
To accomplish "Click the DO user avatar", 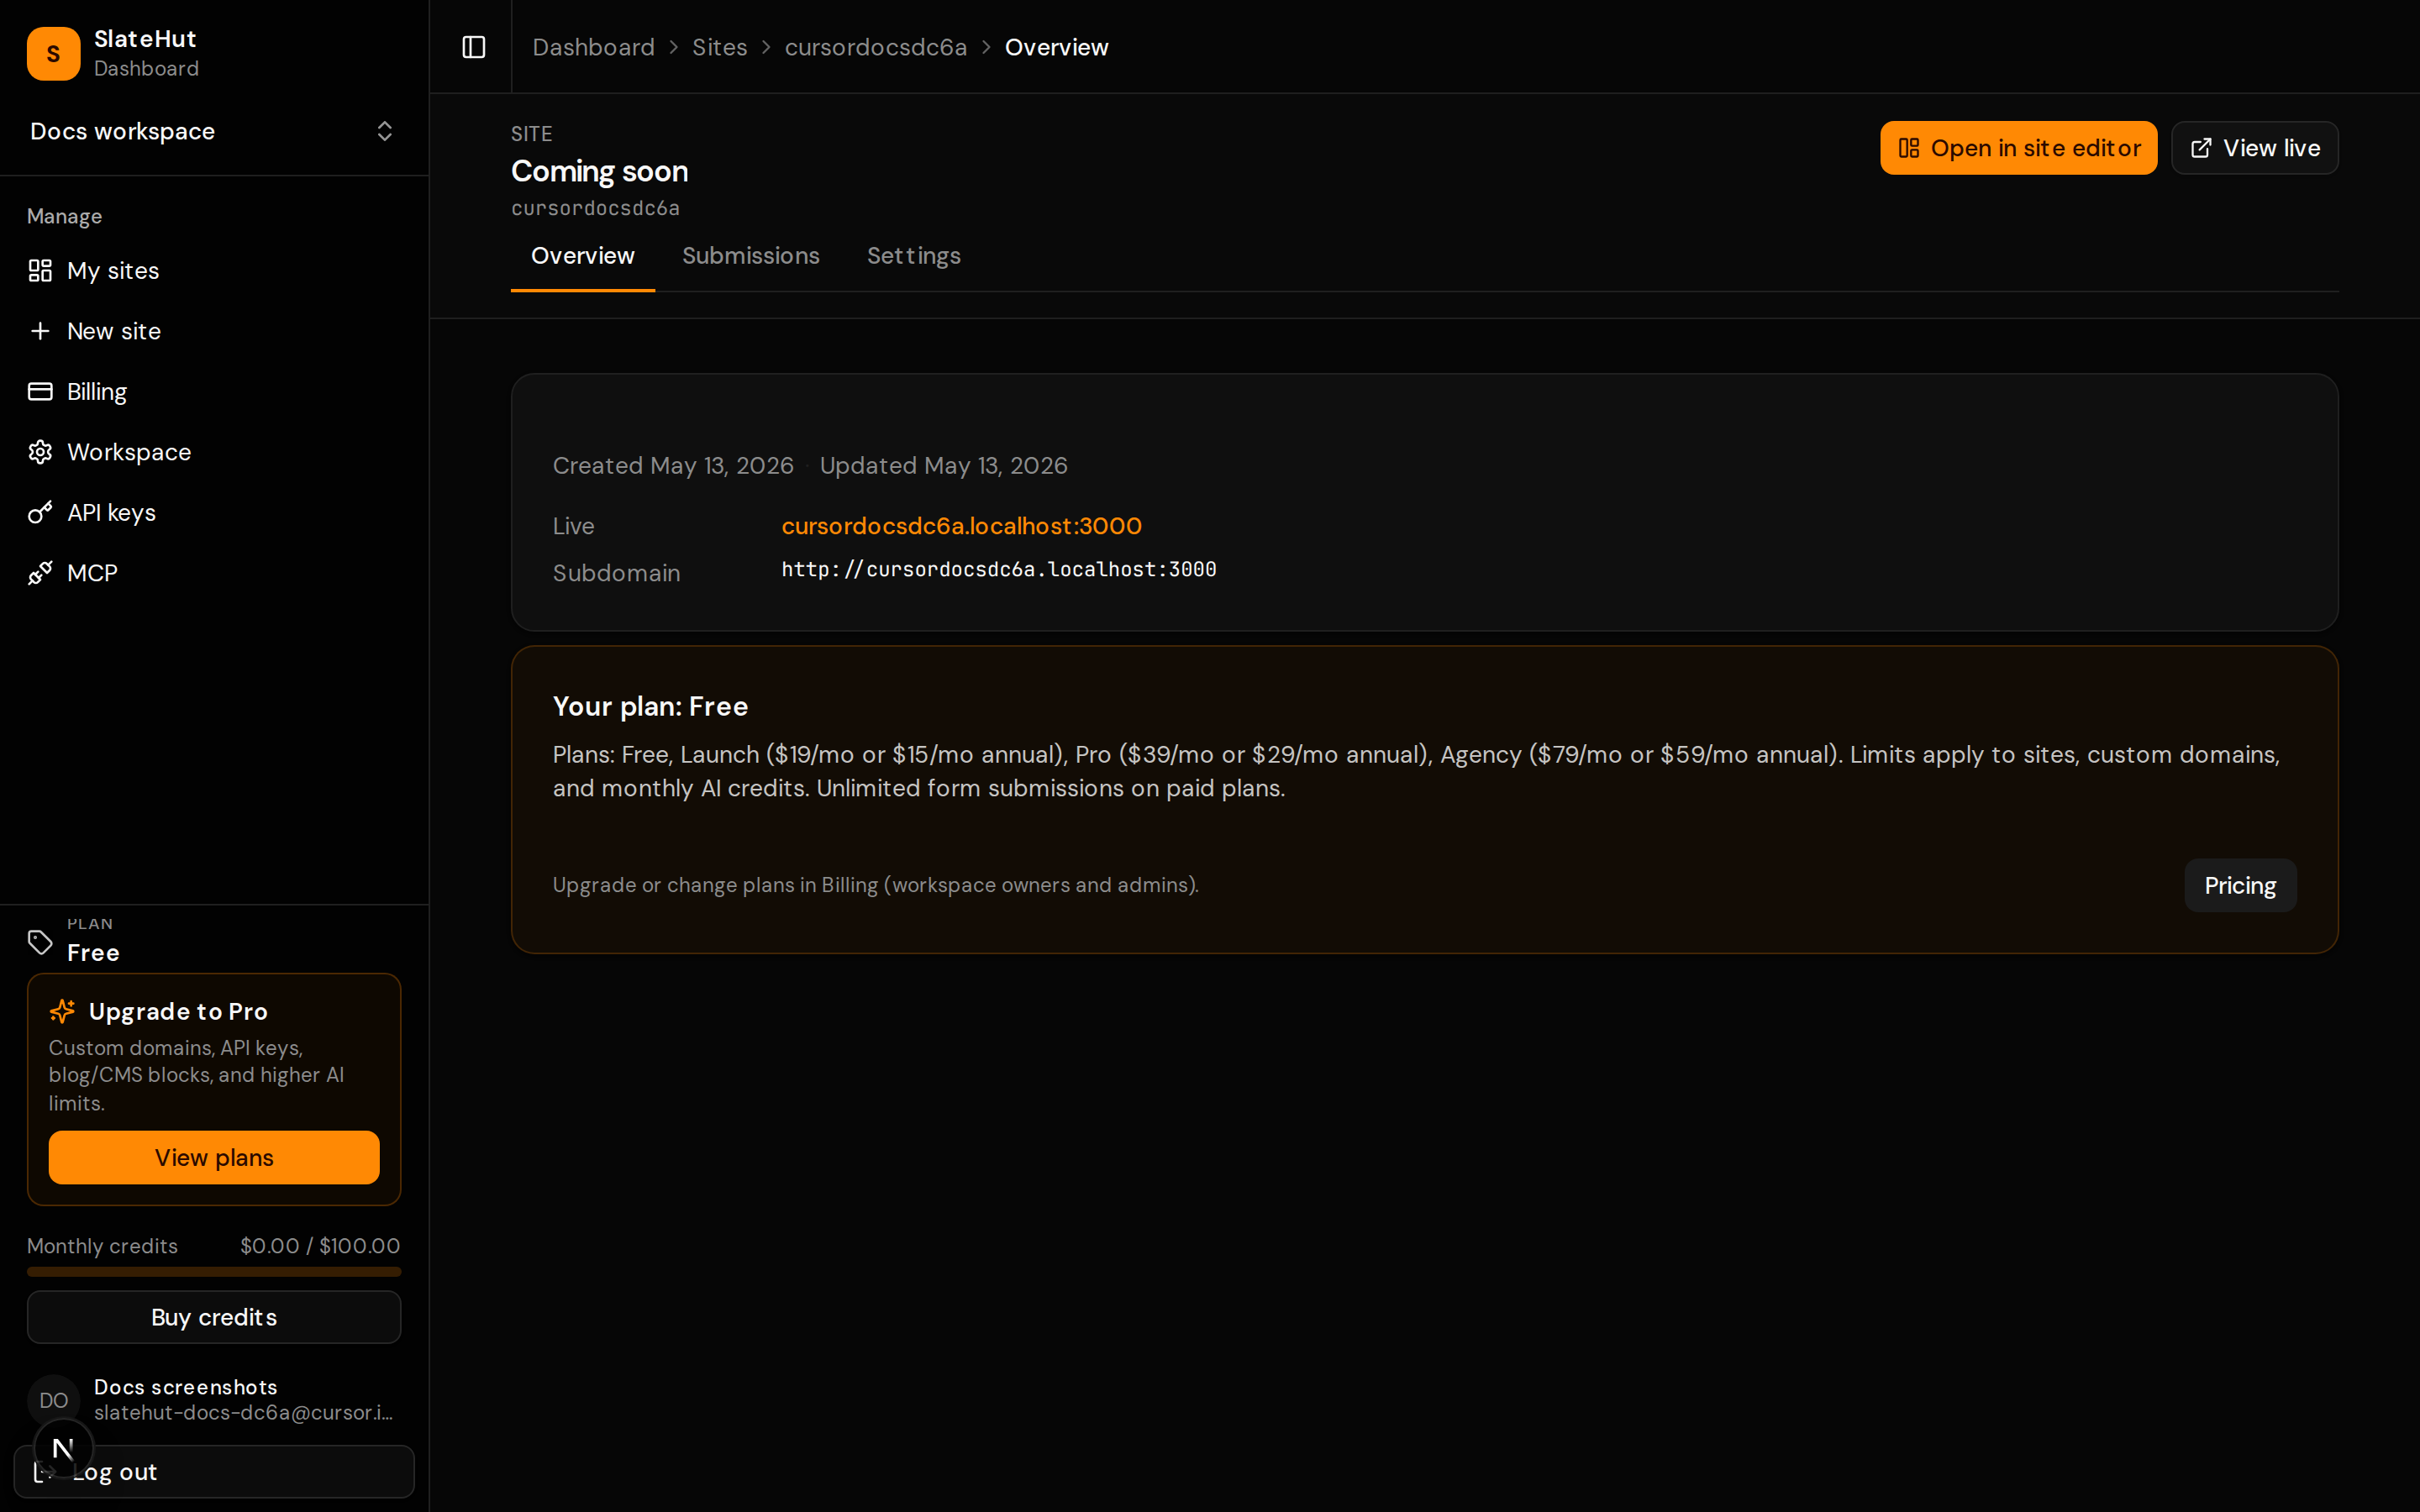I will 53,1400.
